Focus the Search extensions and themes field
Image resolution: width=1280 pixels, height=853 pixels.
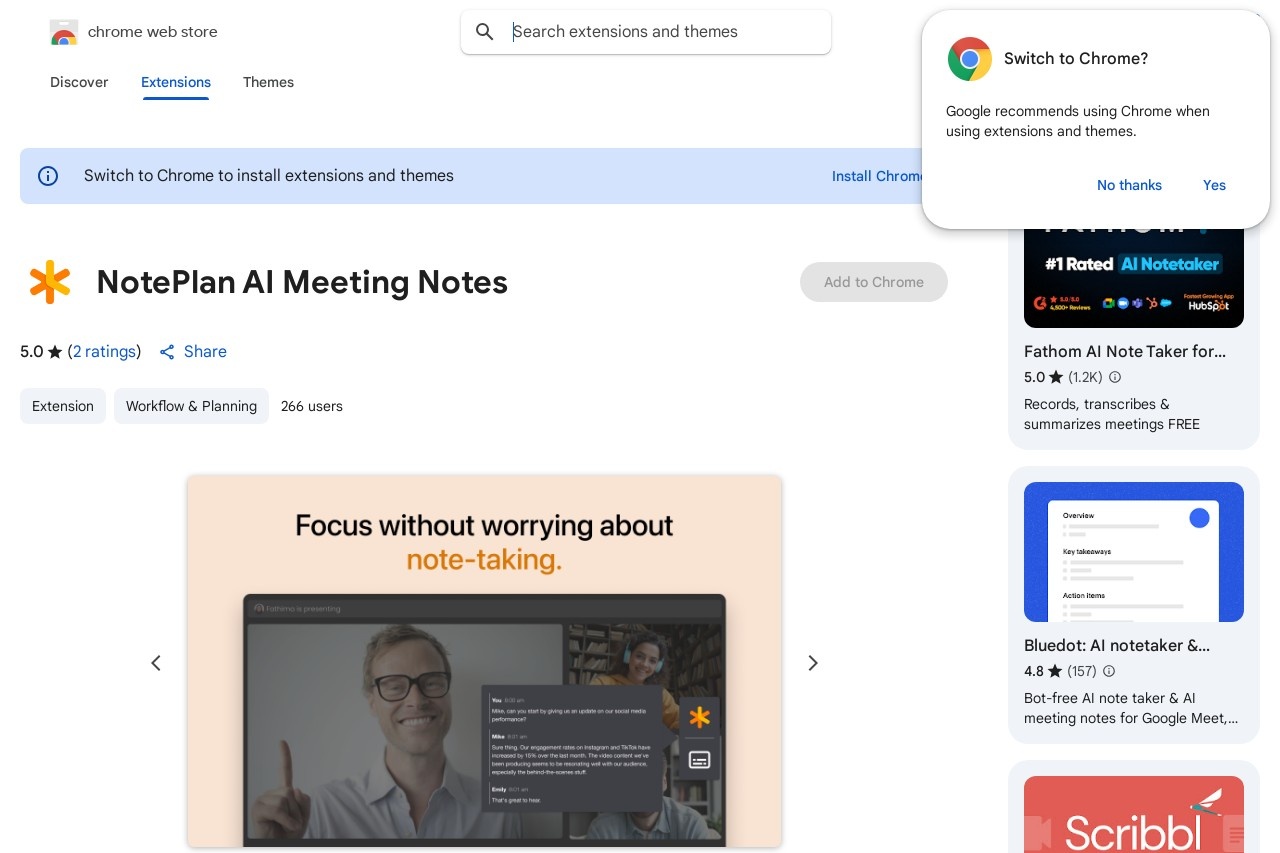pyautogui.click(x=646, y=32)
